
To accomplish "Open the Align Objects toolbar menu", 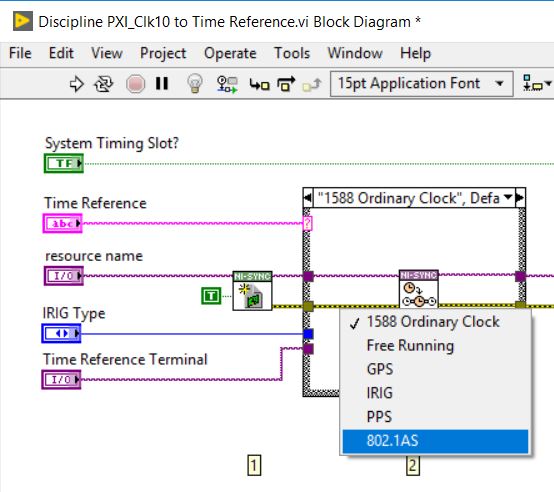I will [536, 83].
